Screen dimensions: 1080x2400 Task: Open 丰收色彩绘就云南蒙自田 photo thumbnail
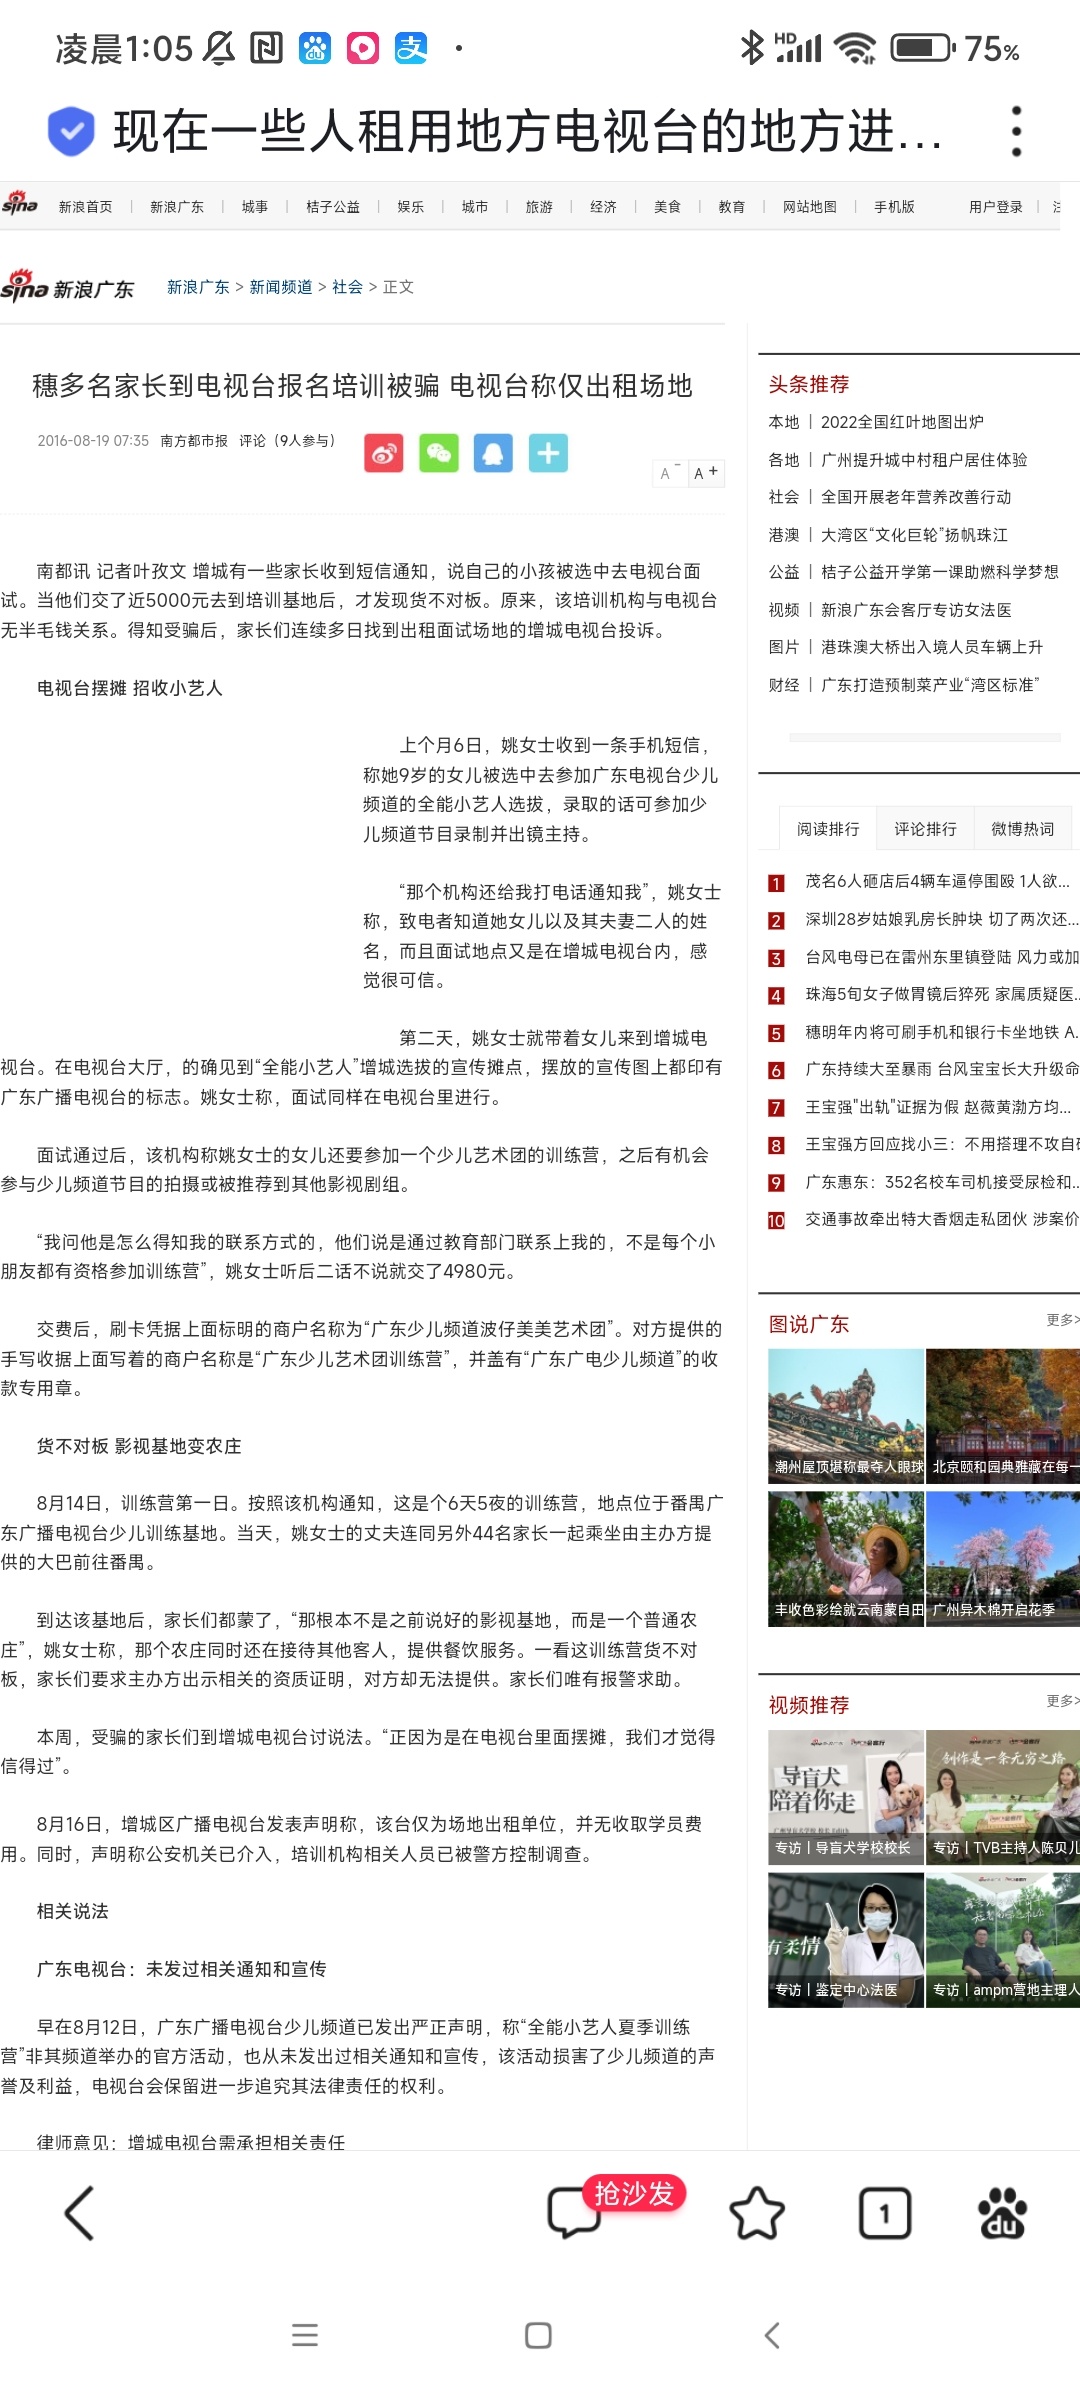point(846,1558)
